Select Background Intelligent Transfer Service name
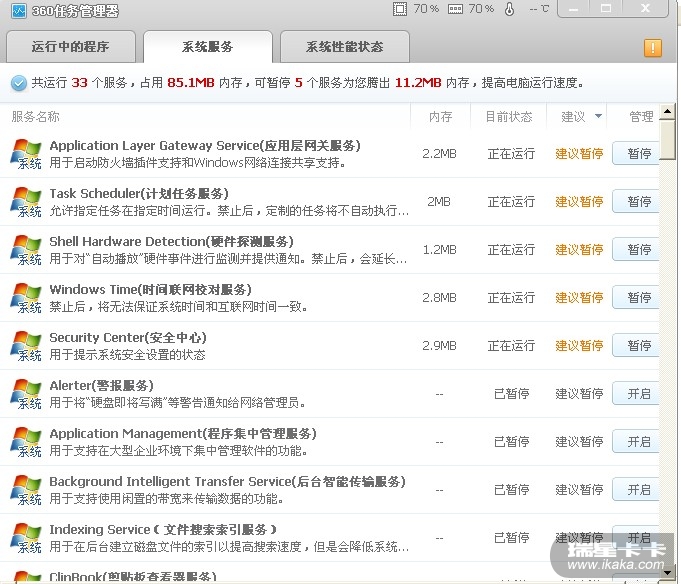Viewport: 681px width, 584px height. tap(227, 482)
